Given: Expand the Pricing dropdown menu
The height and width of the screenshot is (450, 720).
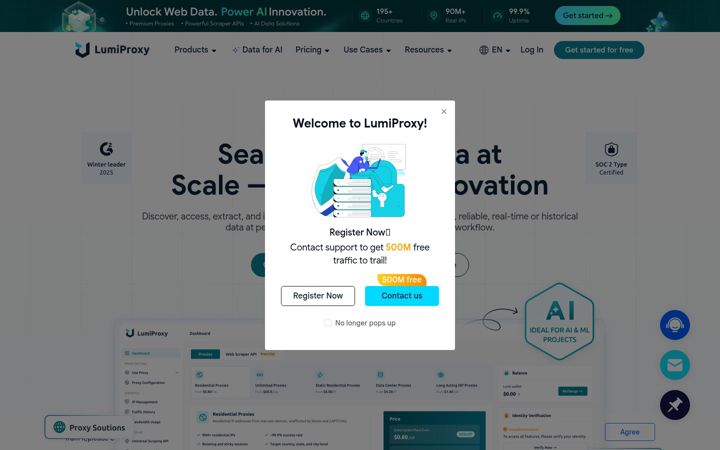Looking at the screenshot, I should 312,50.
